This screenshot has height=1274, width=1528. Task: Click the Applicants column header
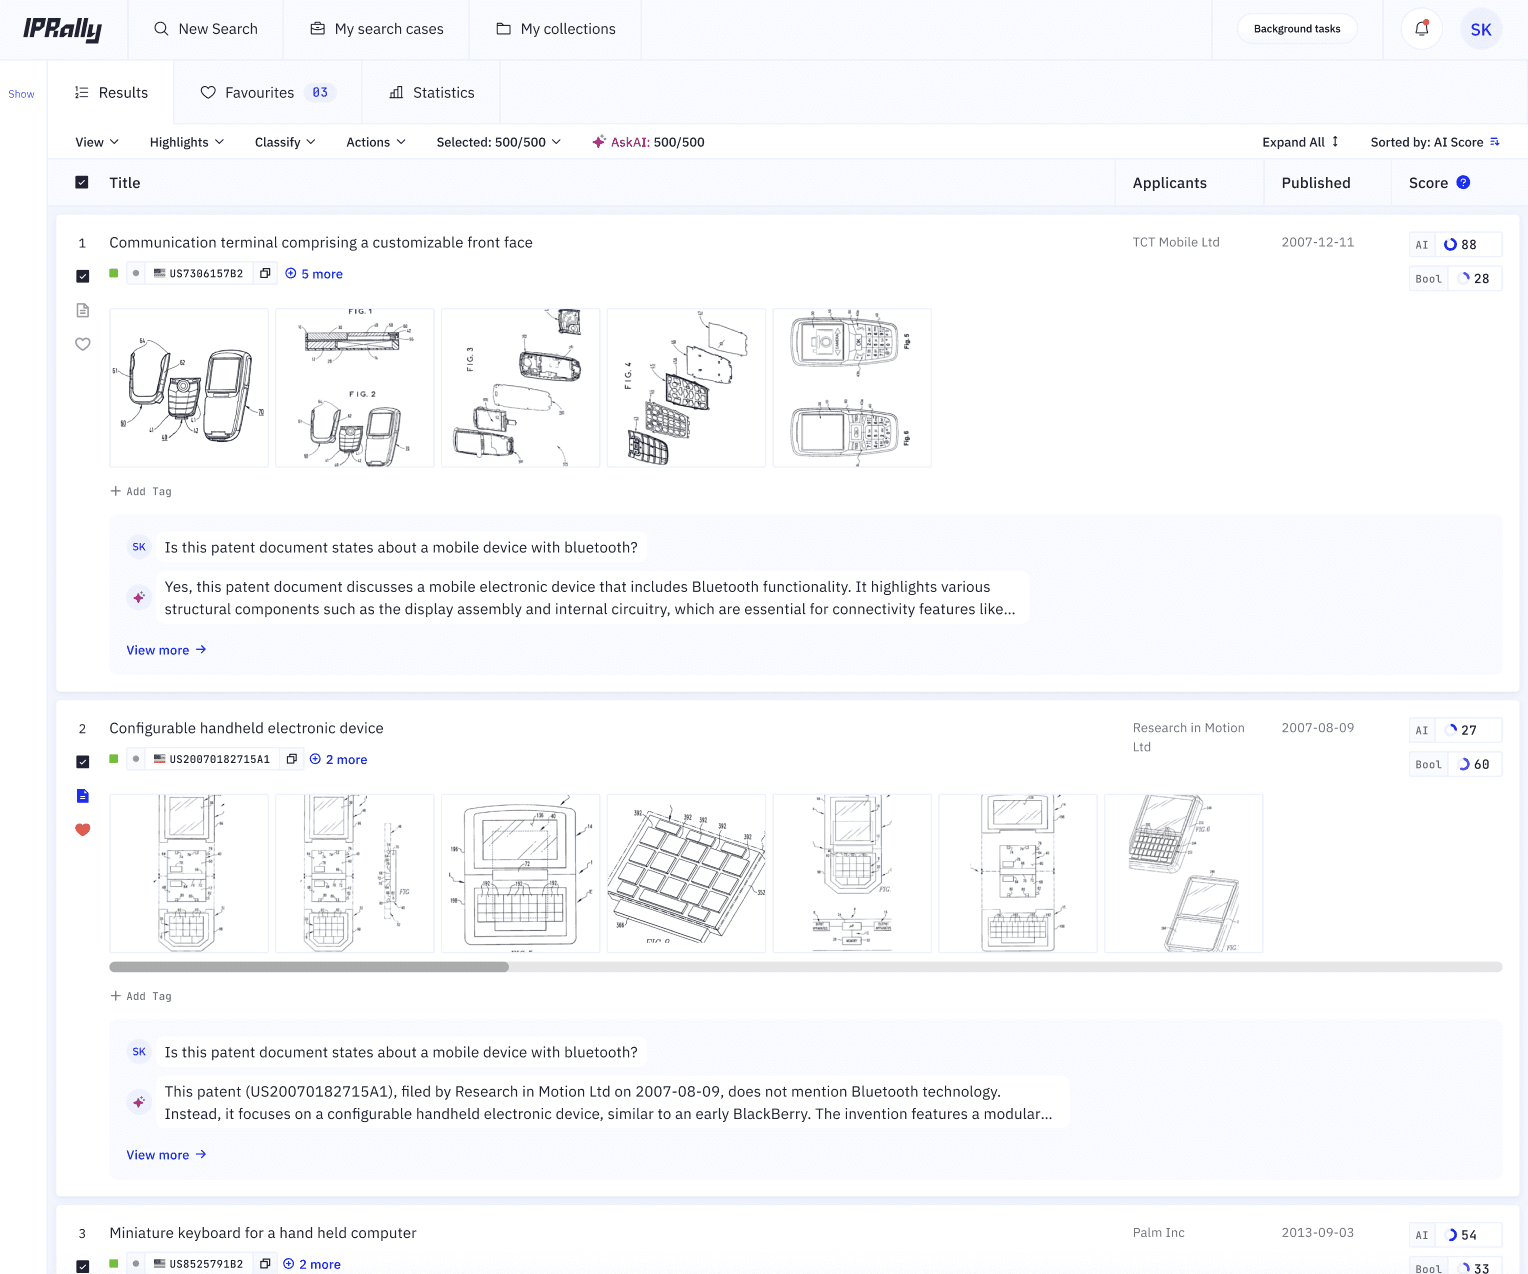(1169, 183)
